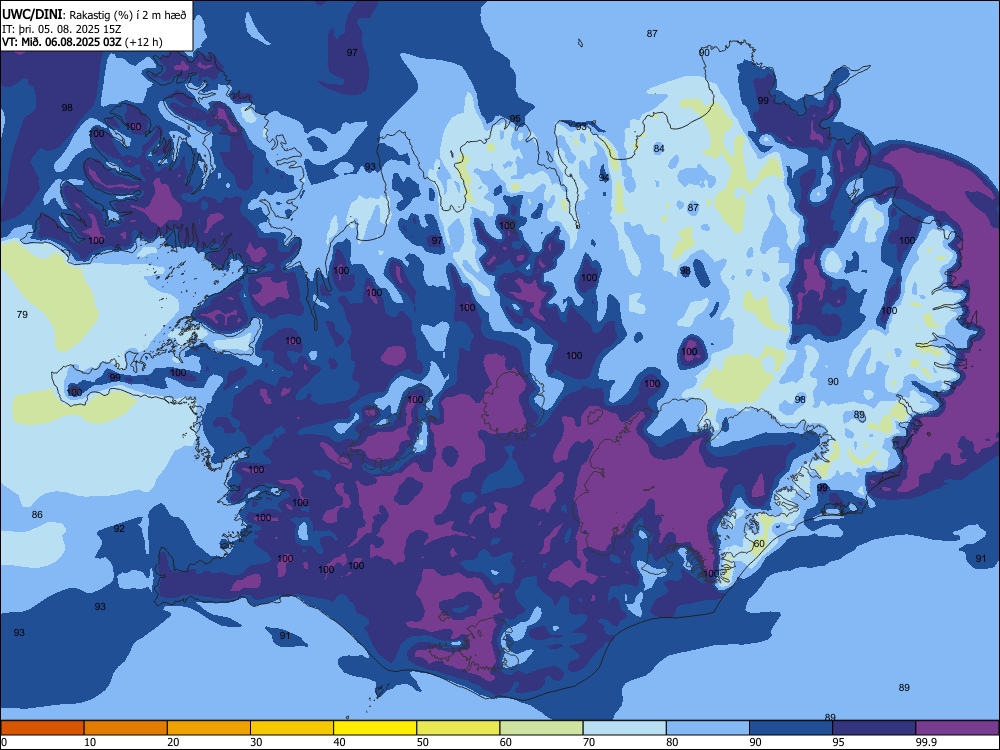
Task: Pick the 50–60 pale yellow legend swatch
Action: click(459, 728)
